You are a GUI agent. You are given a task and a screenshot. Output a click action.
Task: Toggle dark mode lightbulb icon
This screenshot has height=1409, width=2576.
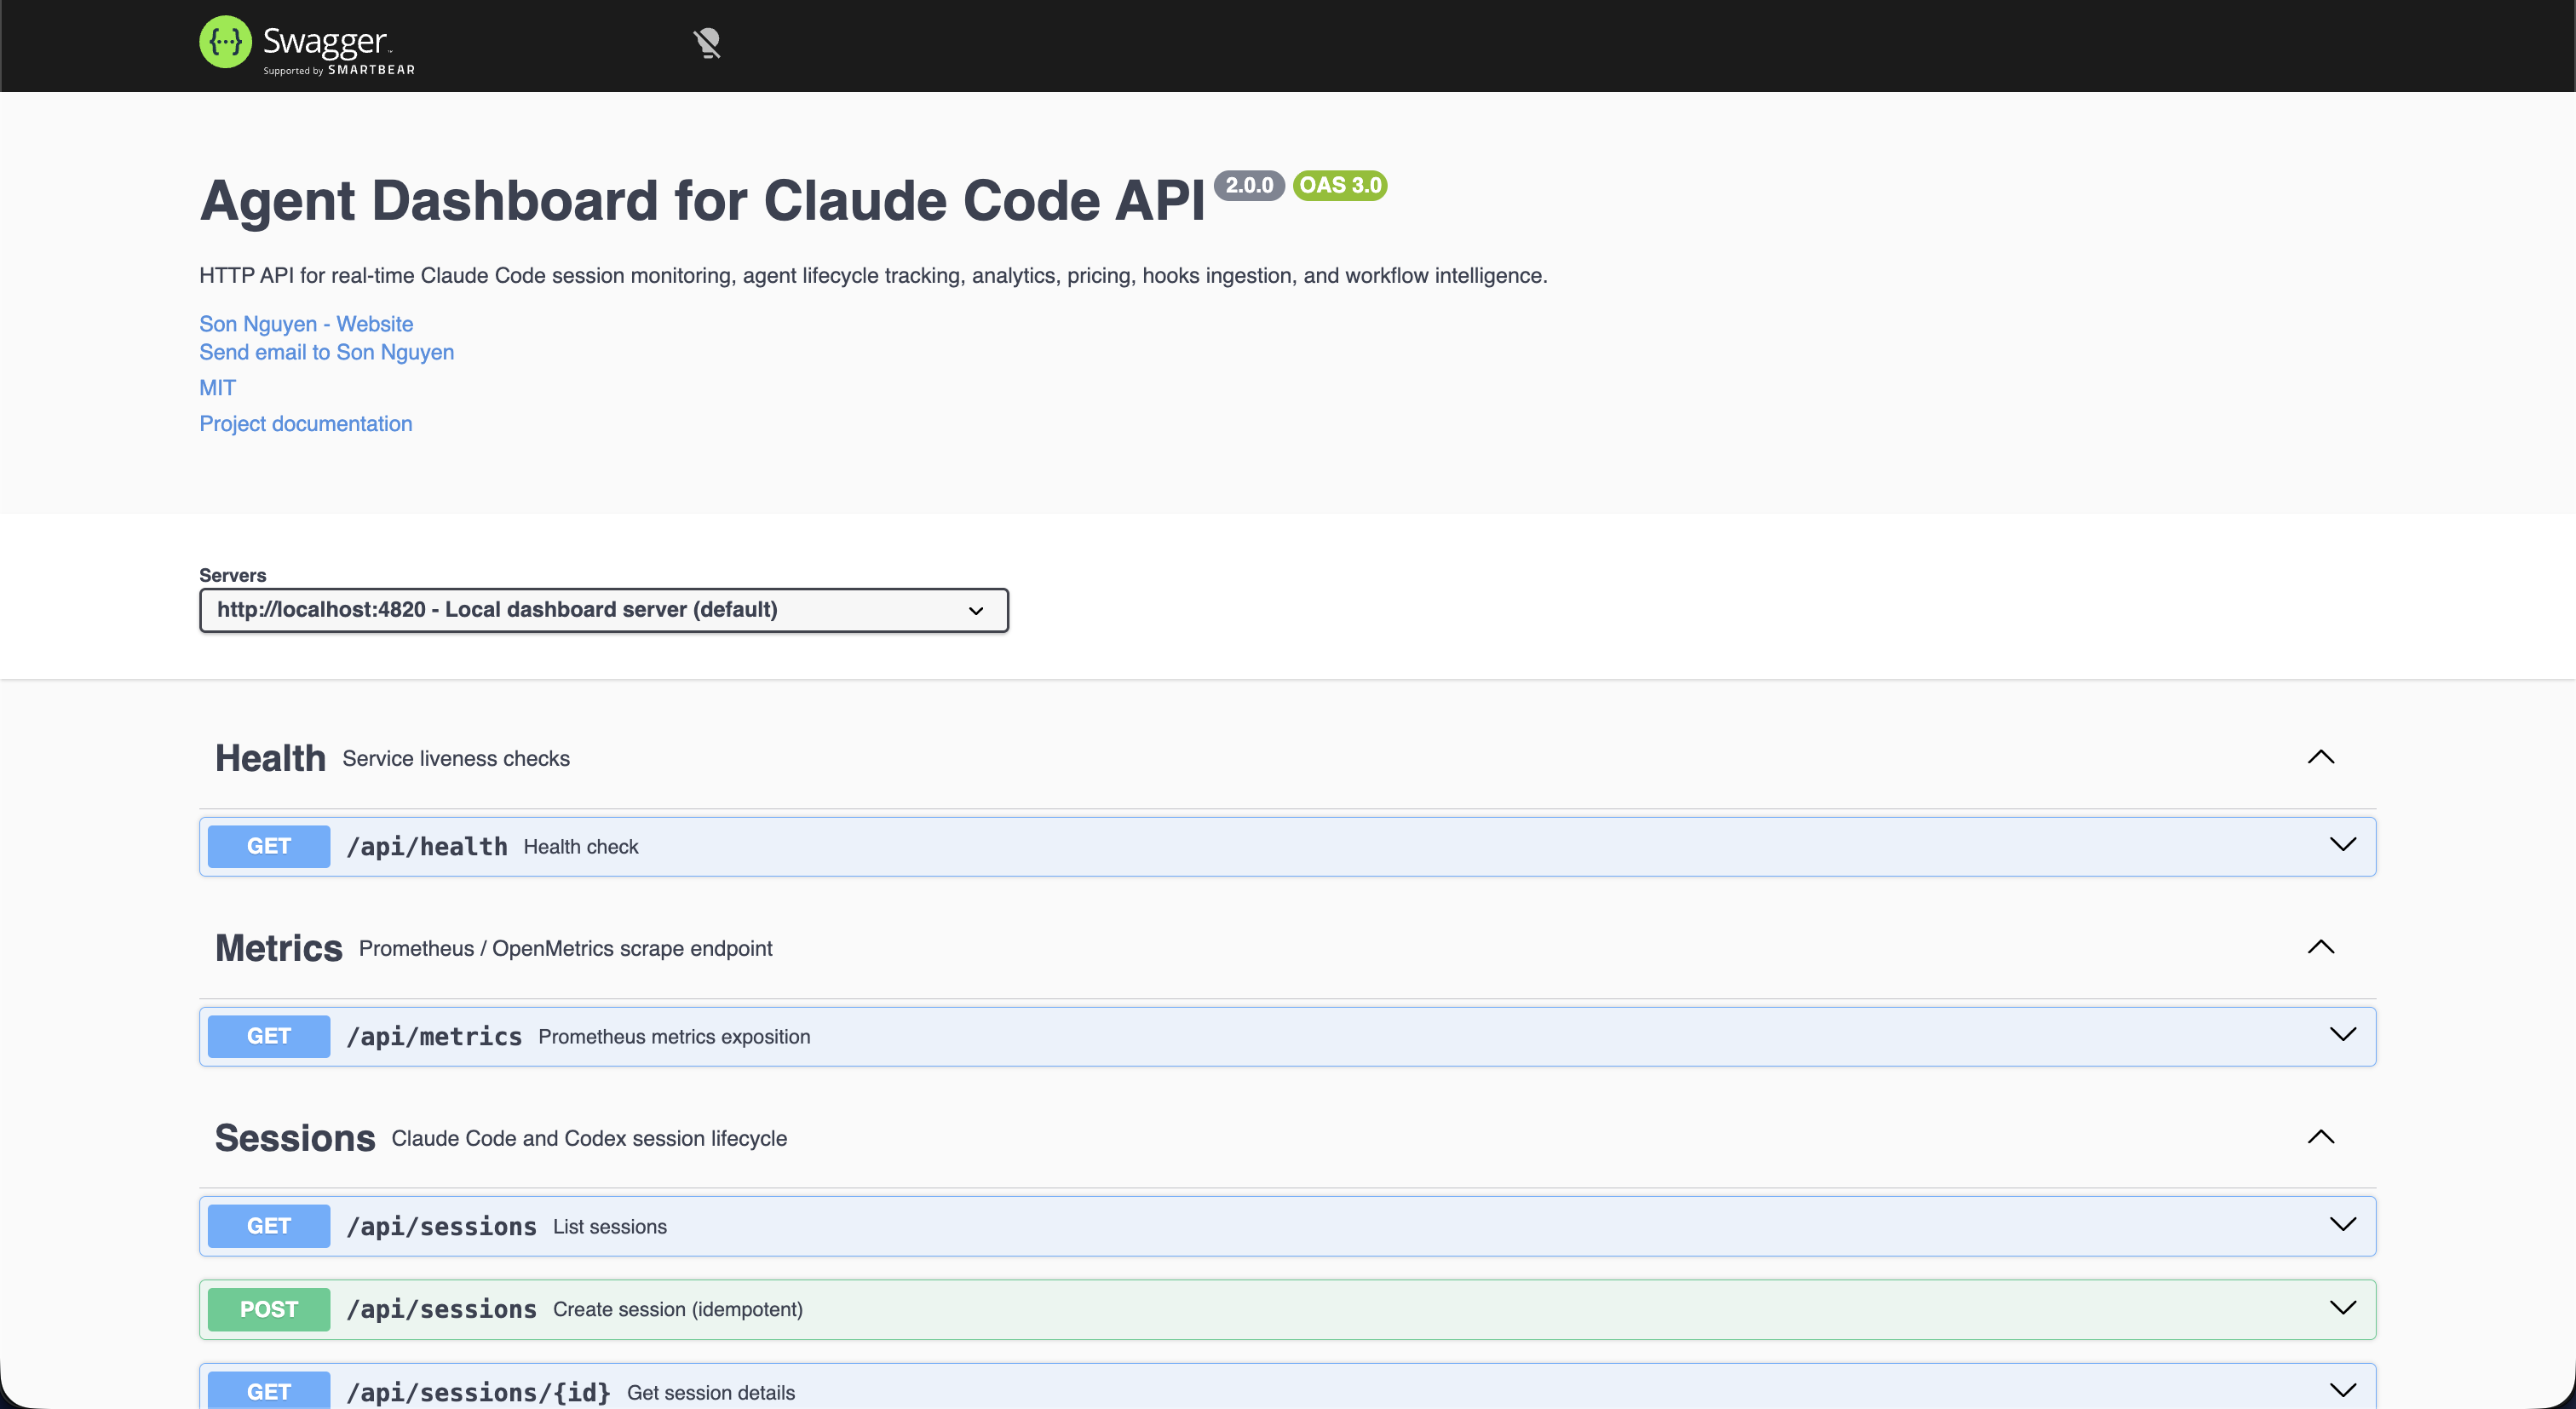click(x=707, y=43)
